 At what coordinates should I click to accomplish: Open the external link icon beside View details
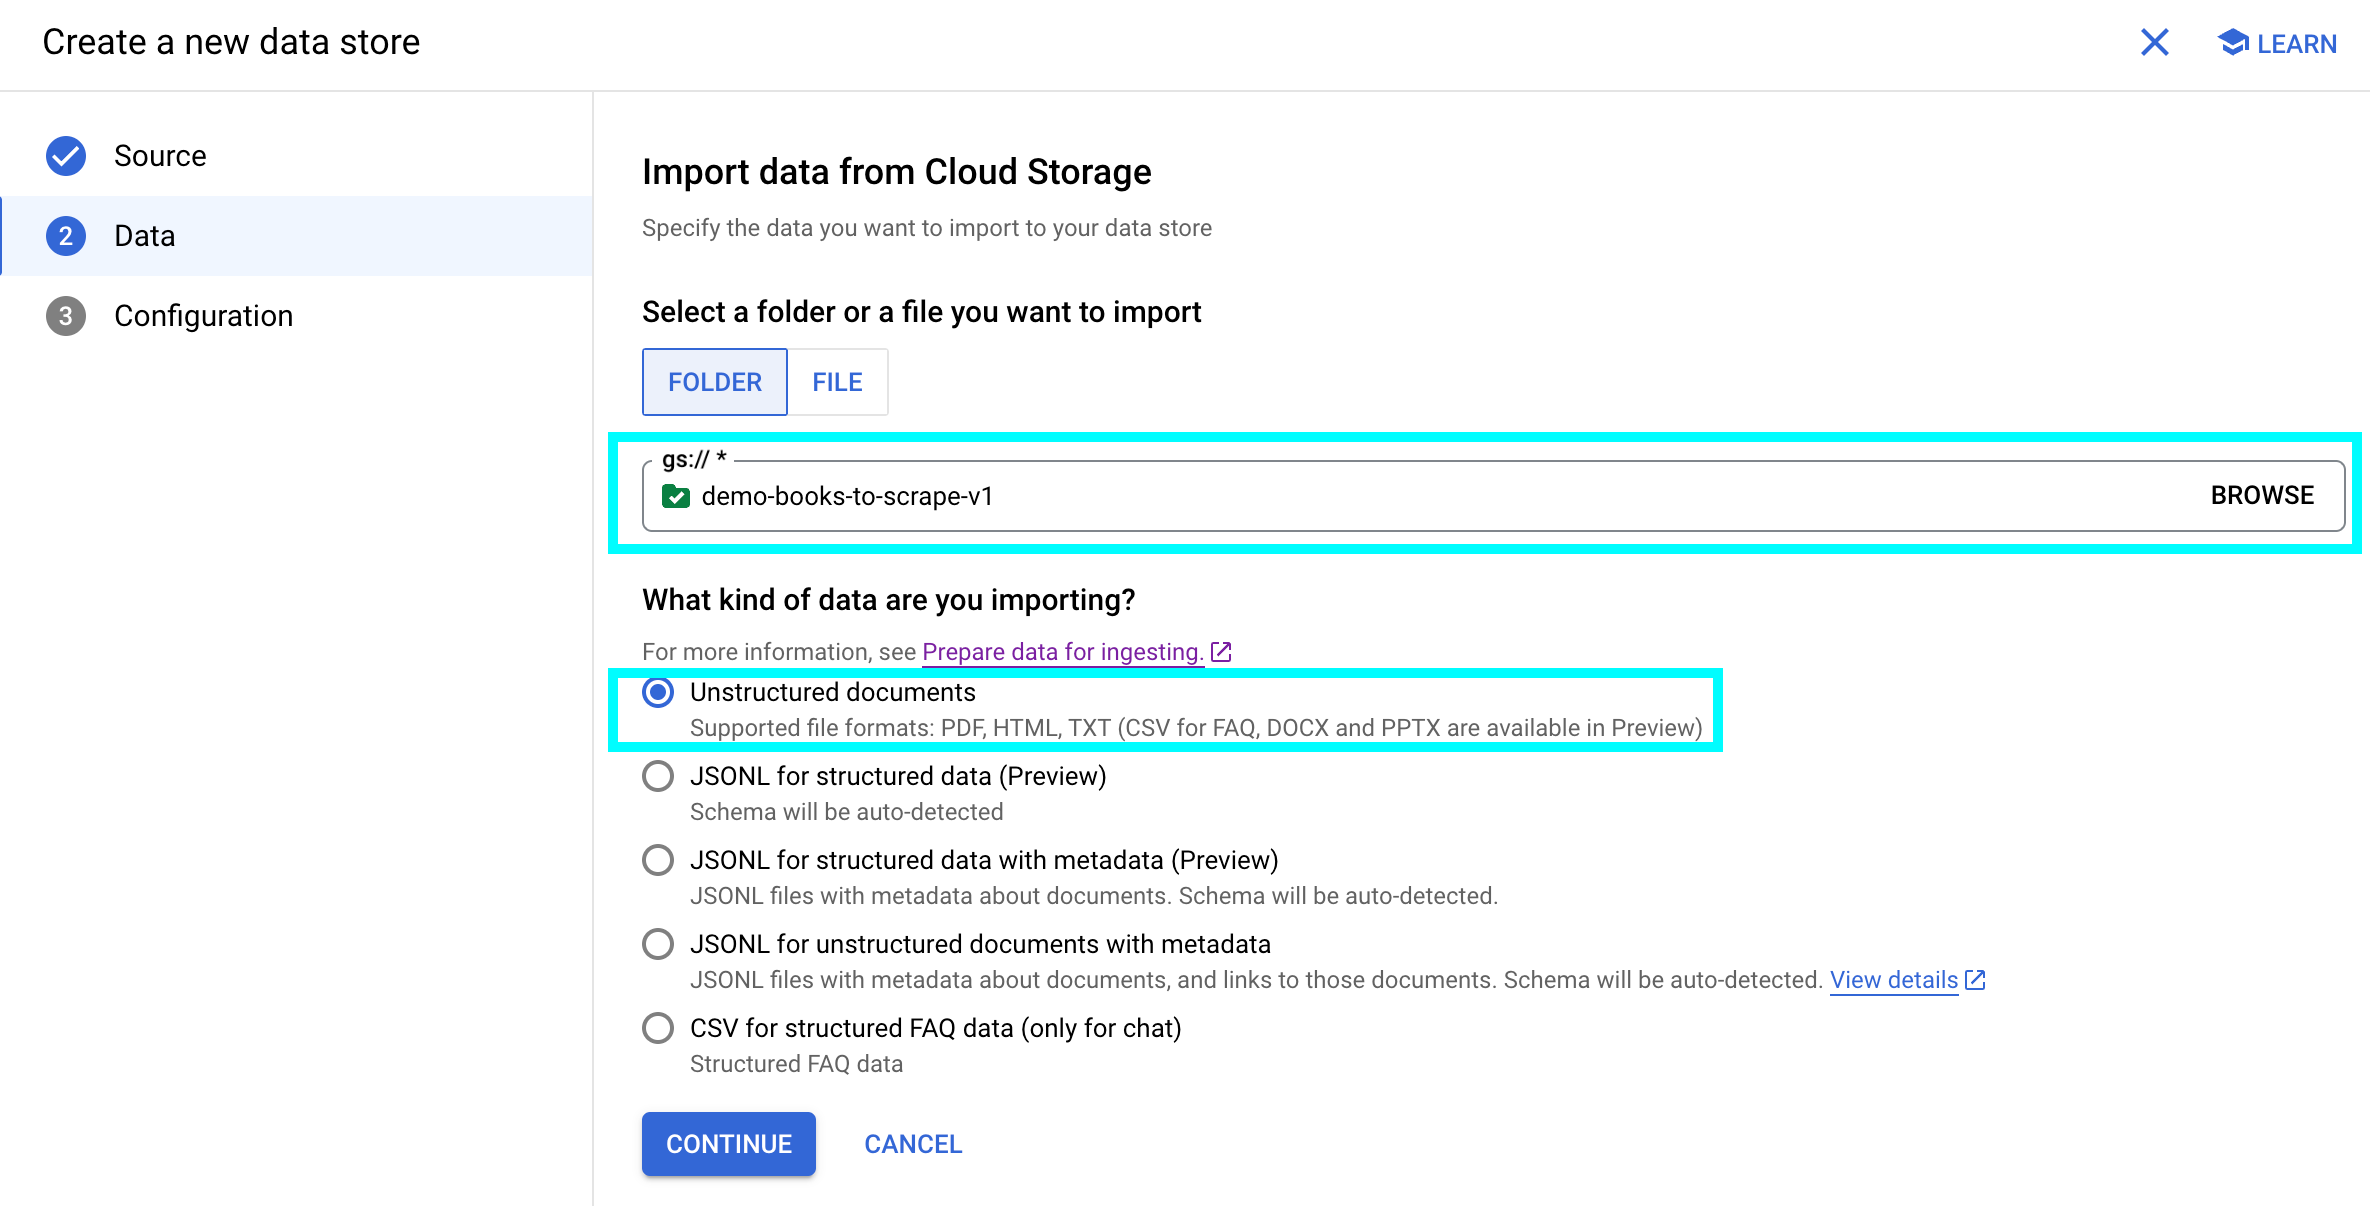click(x=1975, y=980)
